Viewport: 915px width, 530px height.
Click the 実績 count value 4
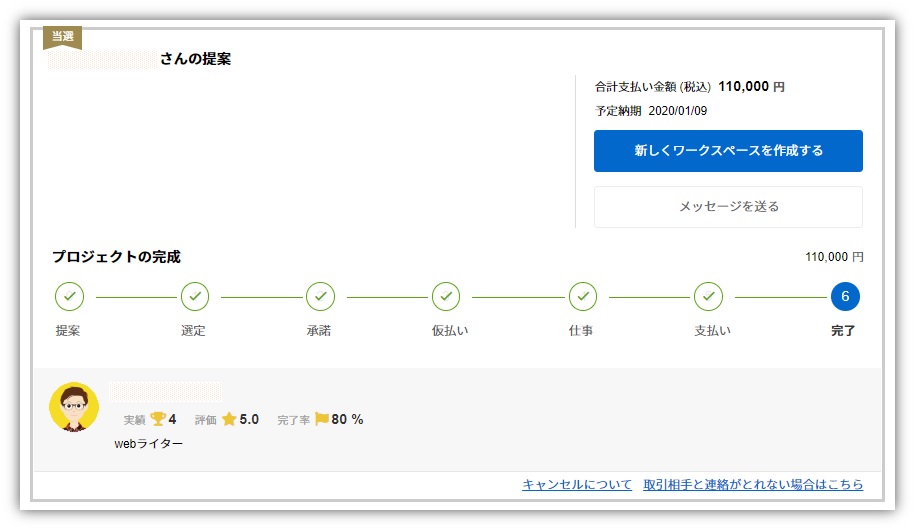(x=172, y=419)
